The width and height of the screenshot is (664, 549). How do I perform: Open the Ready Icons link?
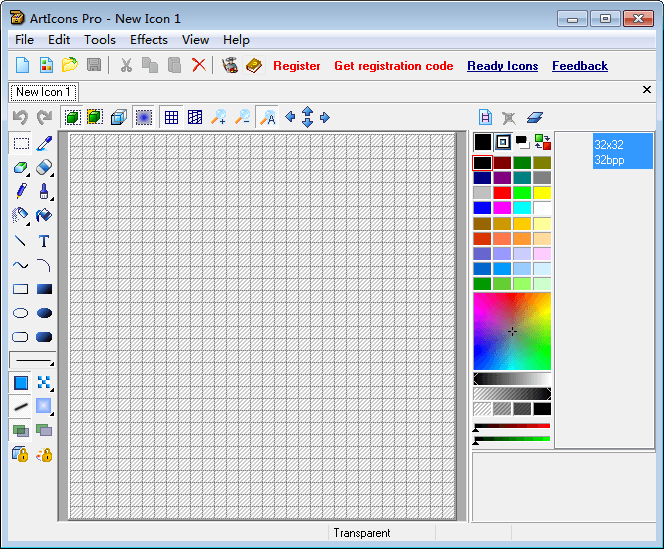502,66
